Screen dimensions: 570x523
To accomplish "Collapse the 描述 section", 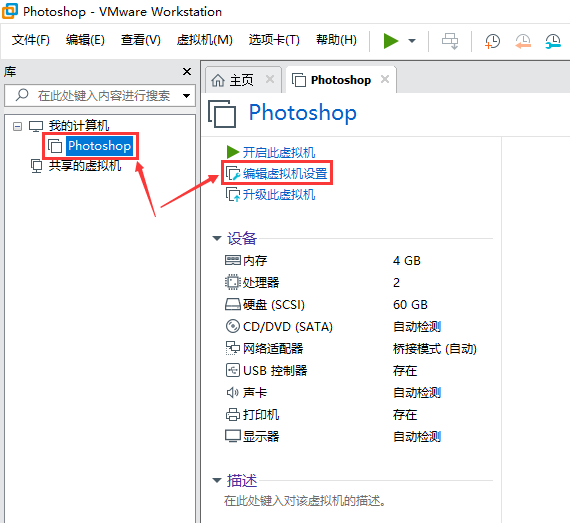I will coord(217,480).
